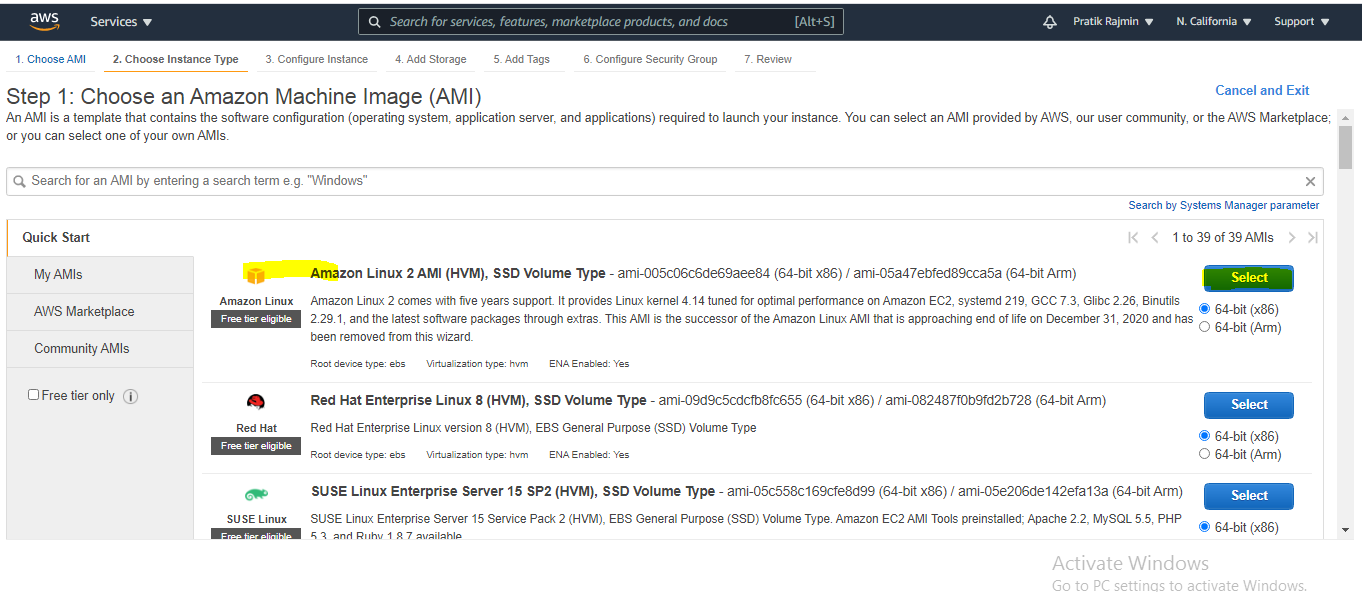1362x592 pixels.
Task: Choose 64-bit (Arm) for Red Hat Enterprise Linux
Action: click(x=1204, y=454)
